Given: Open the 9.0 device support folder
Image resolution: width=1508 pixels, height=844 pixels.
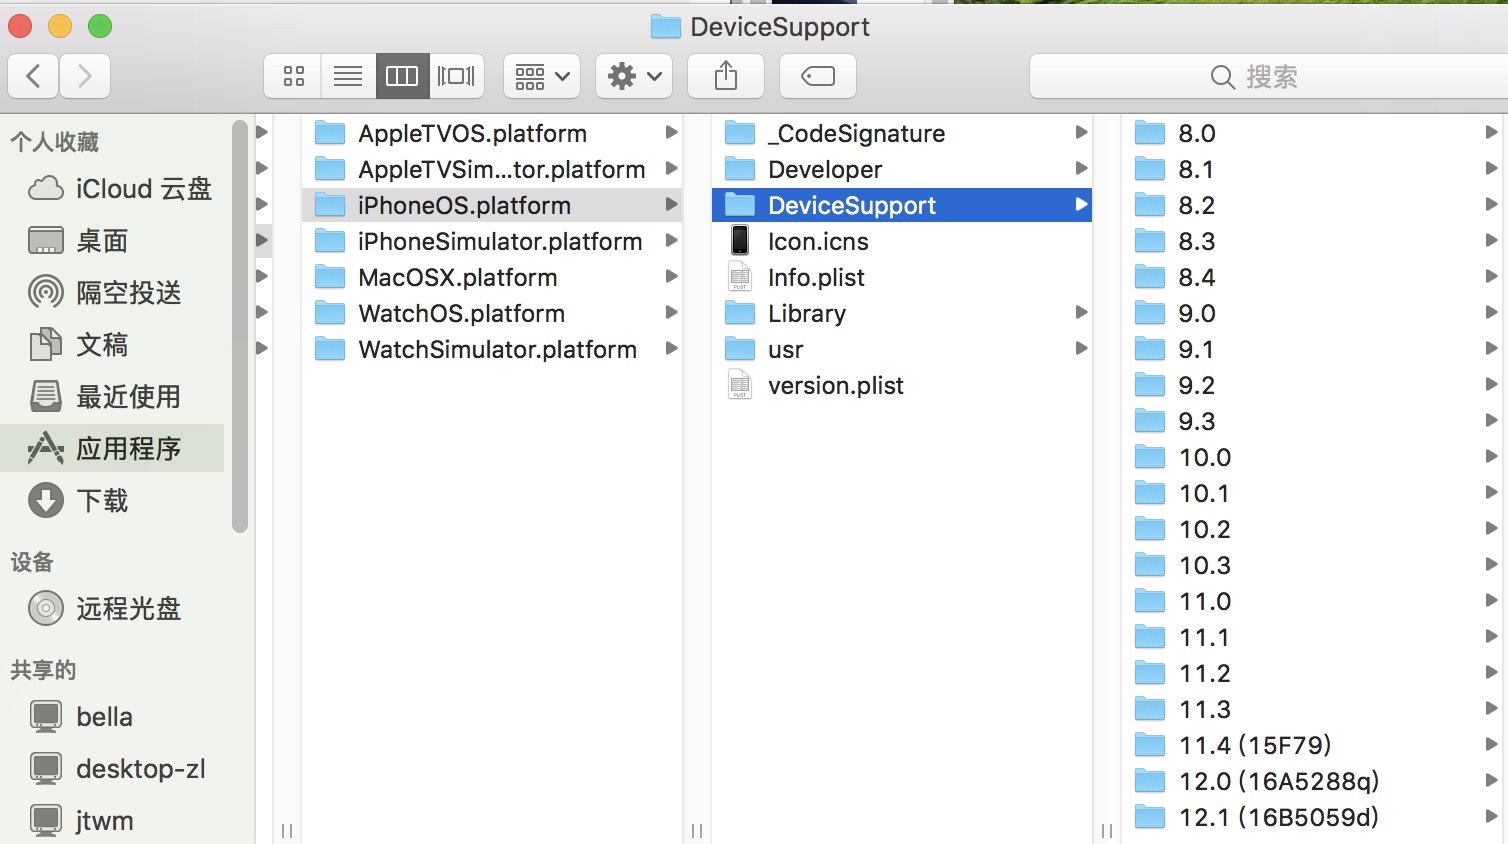Looking at the screenshot, I should (1312, 313).
